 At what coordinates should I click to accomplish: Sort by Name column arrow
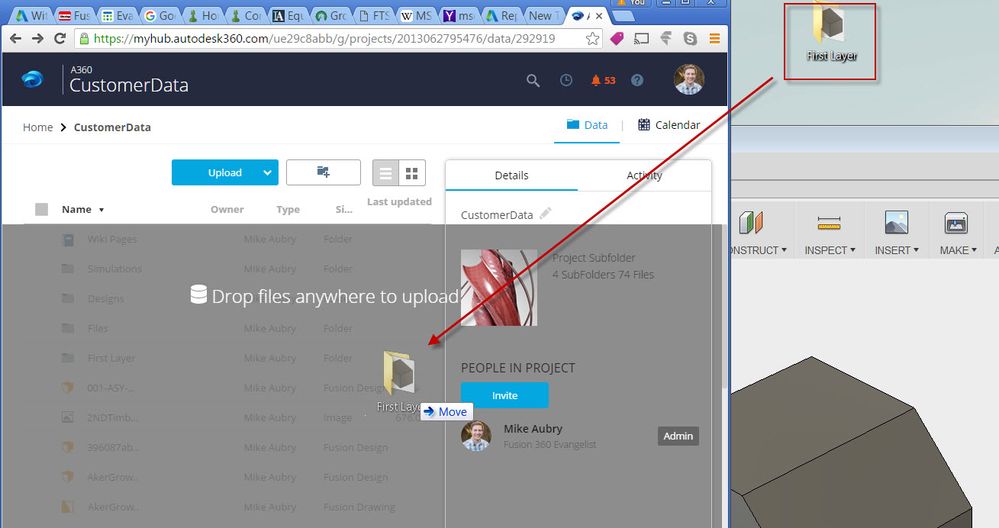pyautogui.click(x=101, y=210)
